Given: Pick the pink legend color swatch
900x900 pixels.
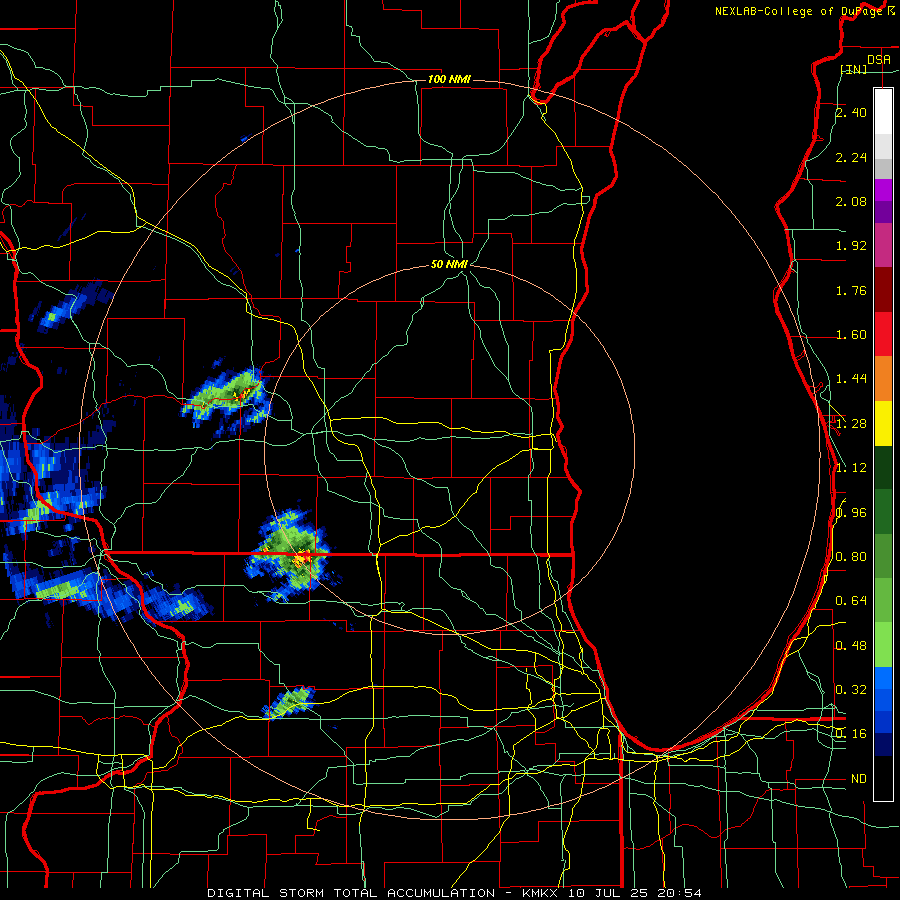Looking at the screenshot, I should [x=883, y=245].
